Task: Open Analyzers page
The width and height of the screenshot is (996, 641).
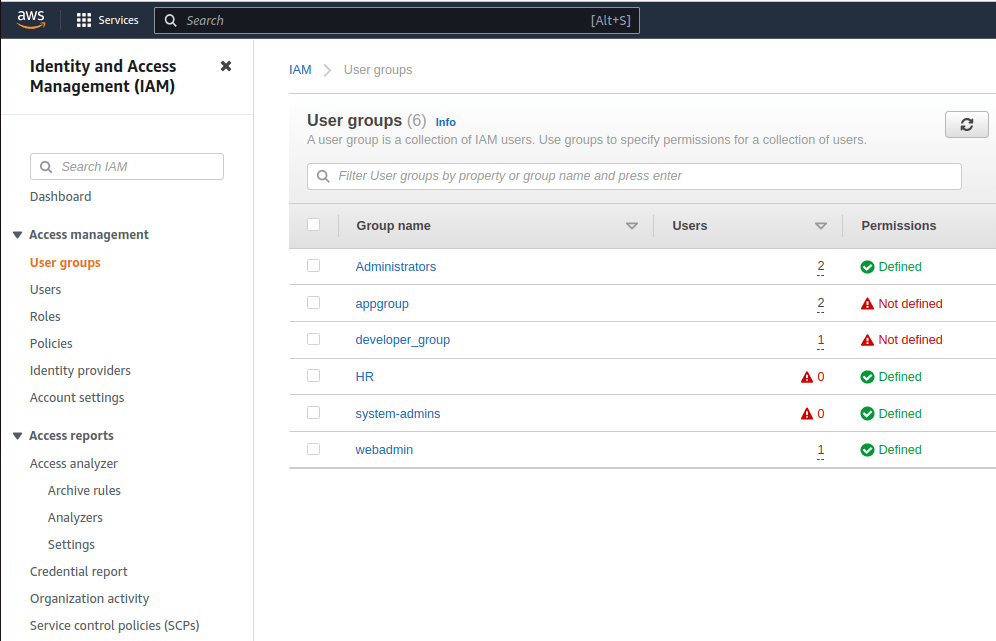Action: coord(75,518)
